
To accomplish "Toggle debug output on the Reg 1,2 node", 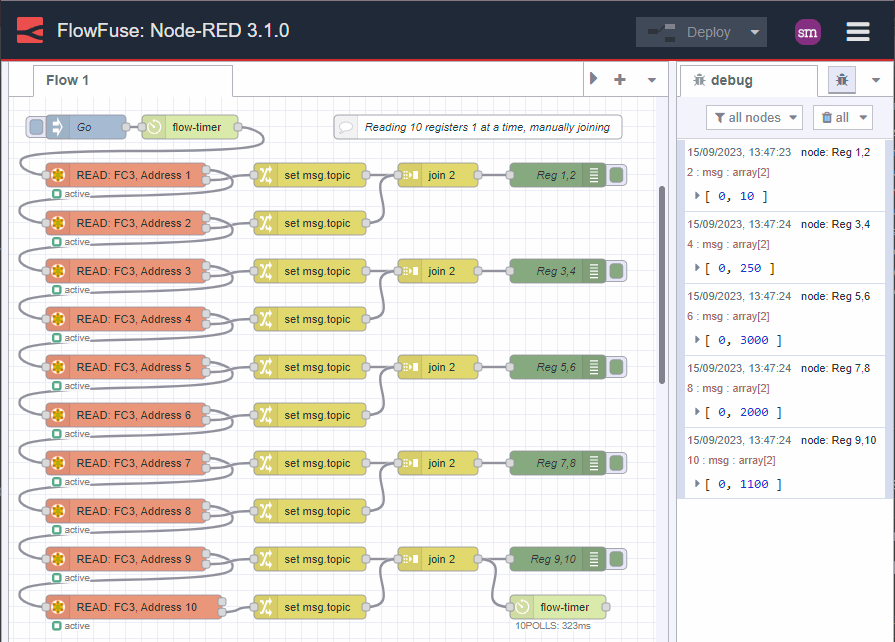I will tap(616, 174).
